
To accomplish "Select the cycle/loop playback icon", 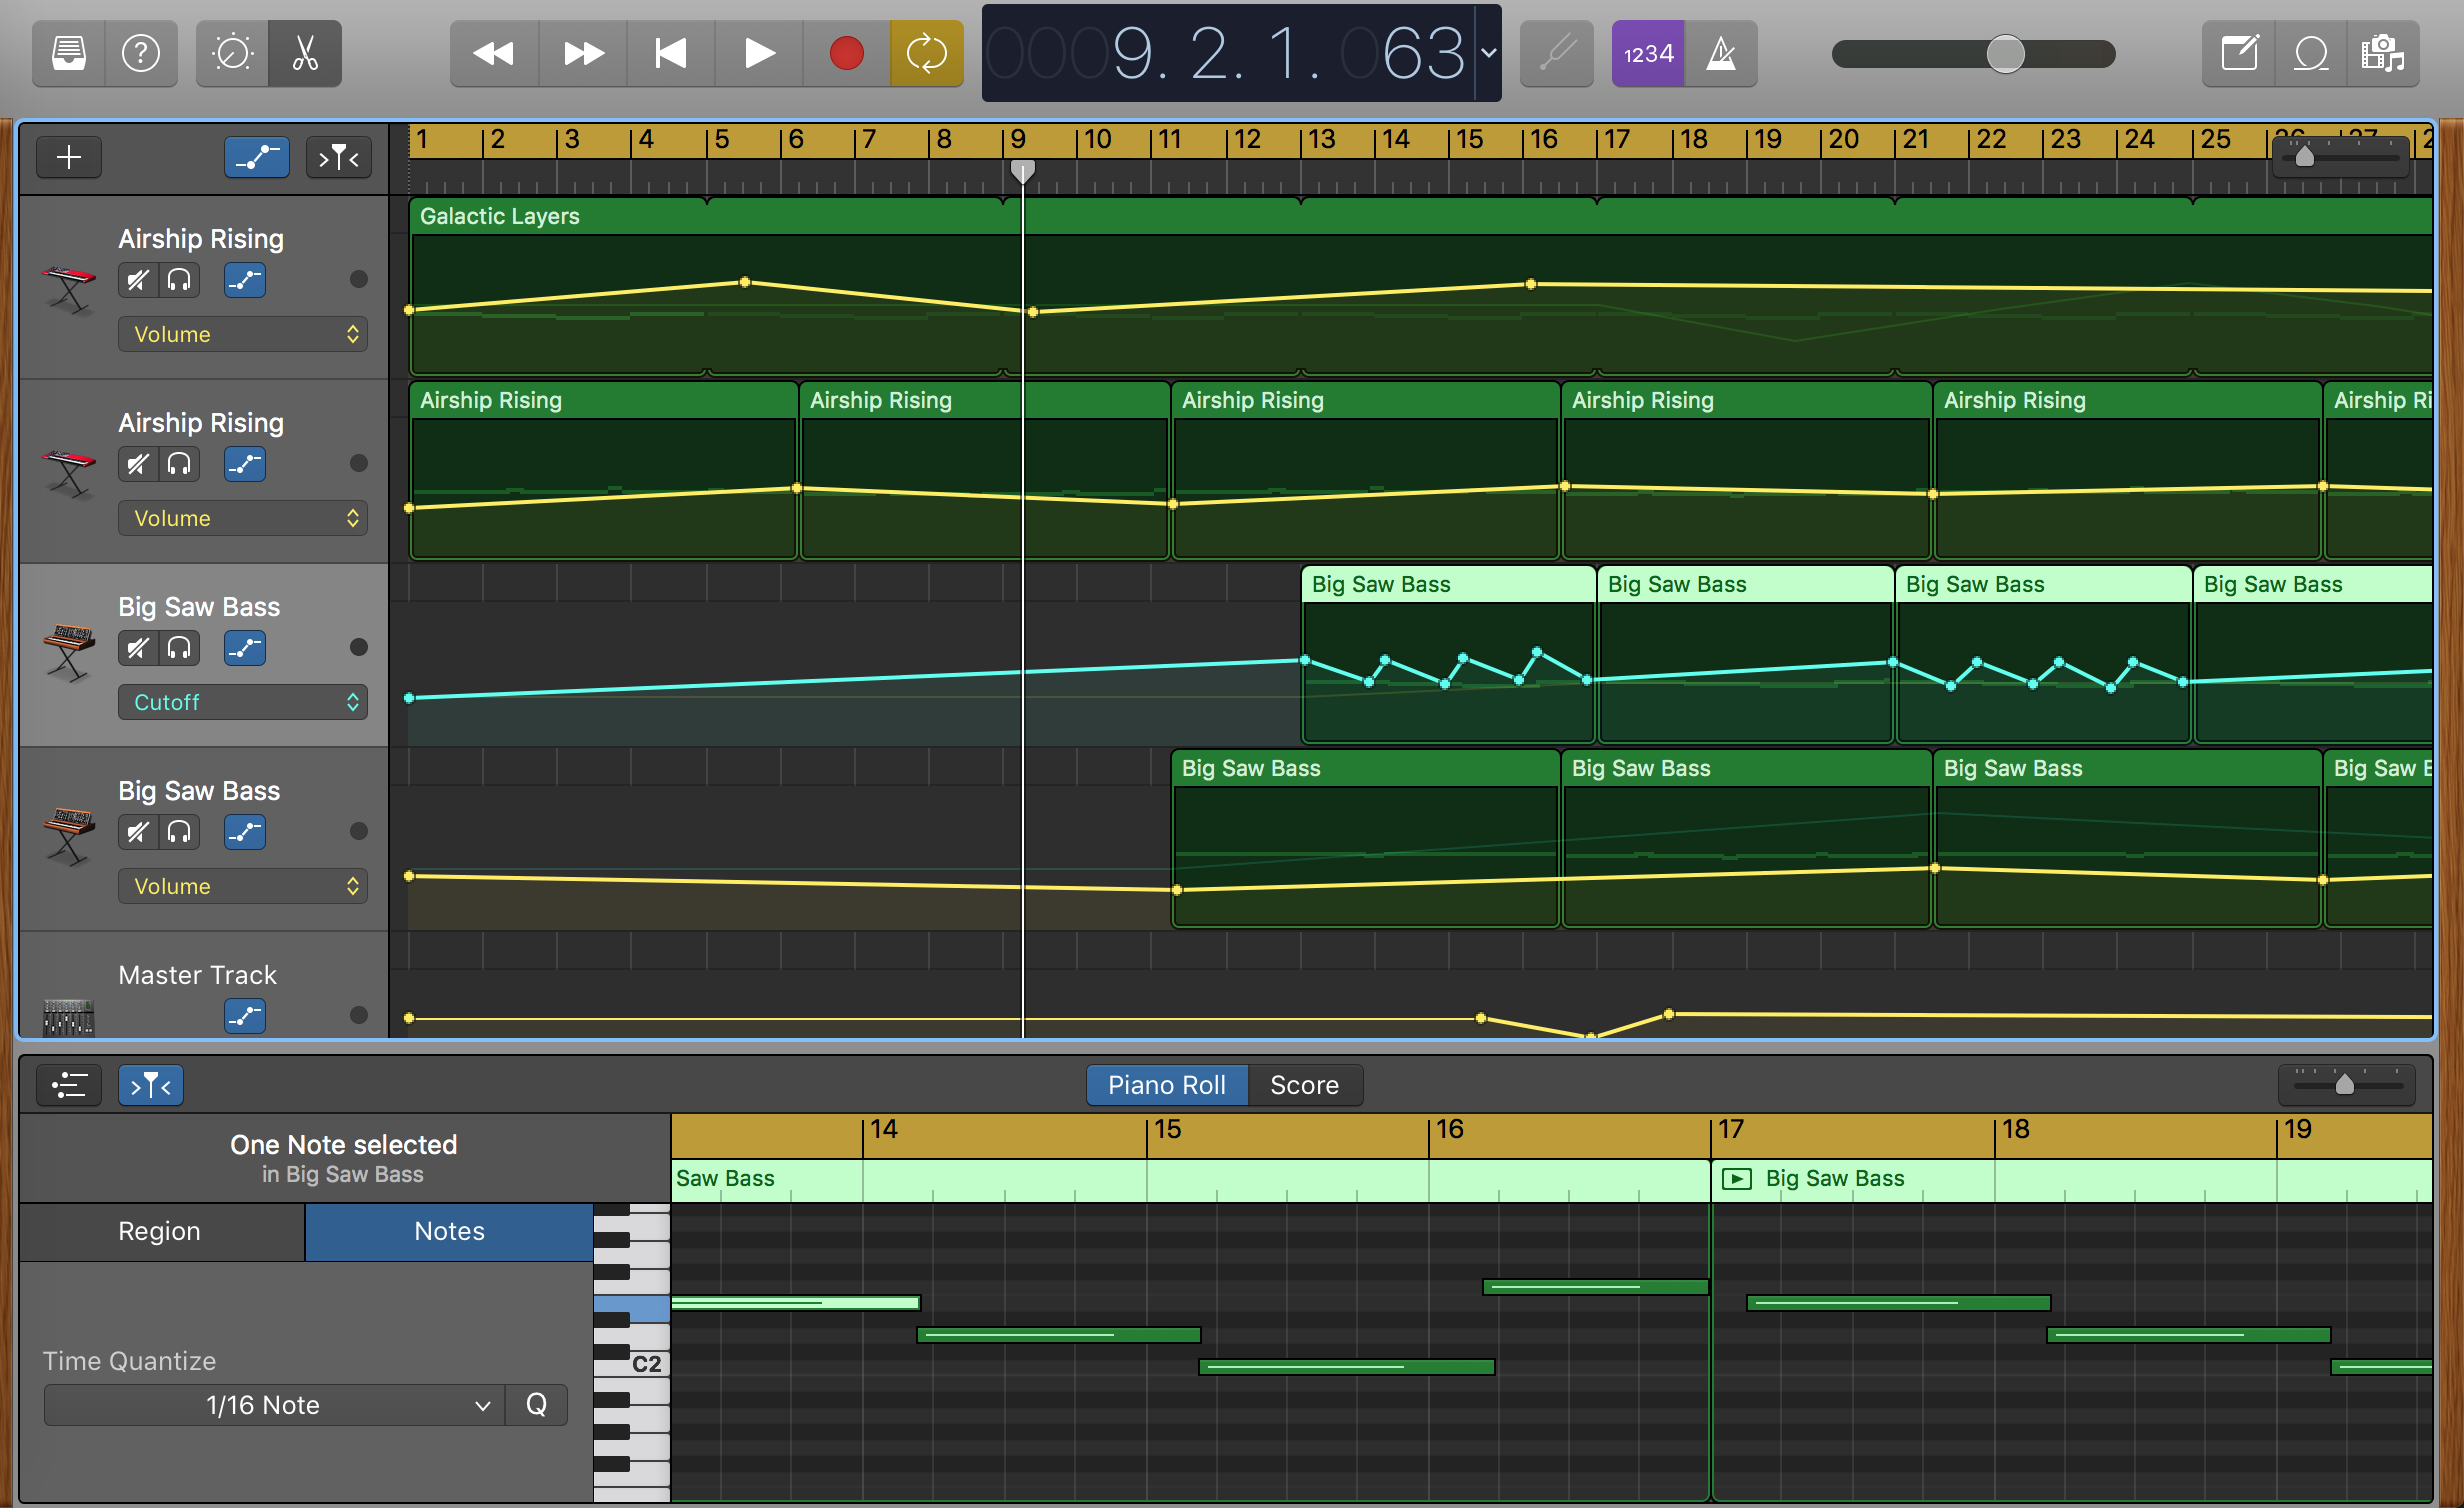I will click(928, 53).
